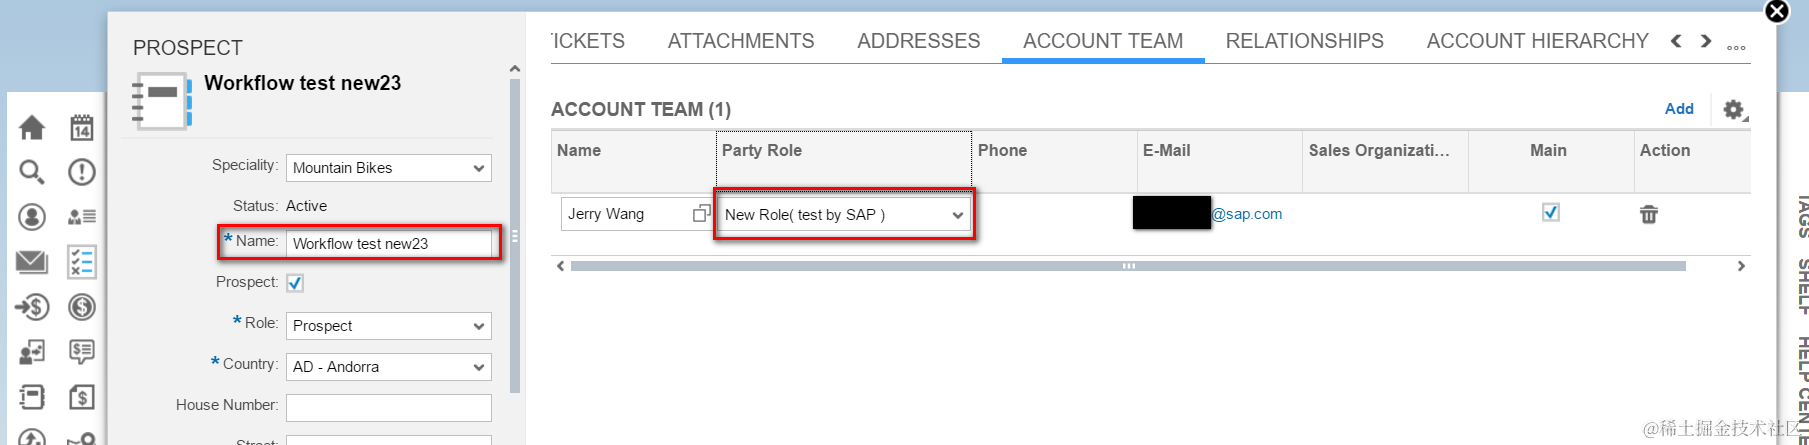Screen dimensions: 1809x445
Task: Open the Party Role dropdown
Action: 957,215
